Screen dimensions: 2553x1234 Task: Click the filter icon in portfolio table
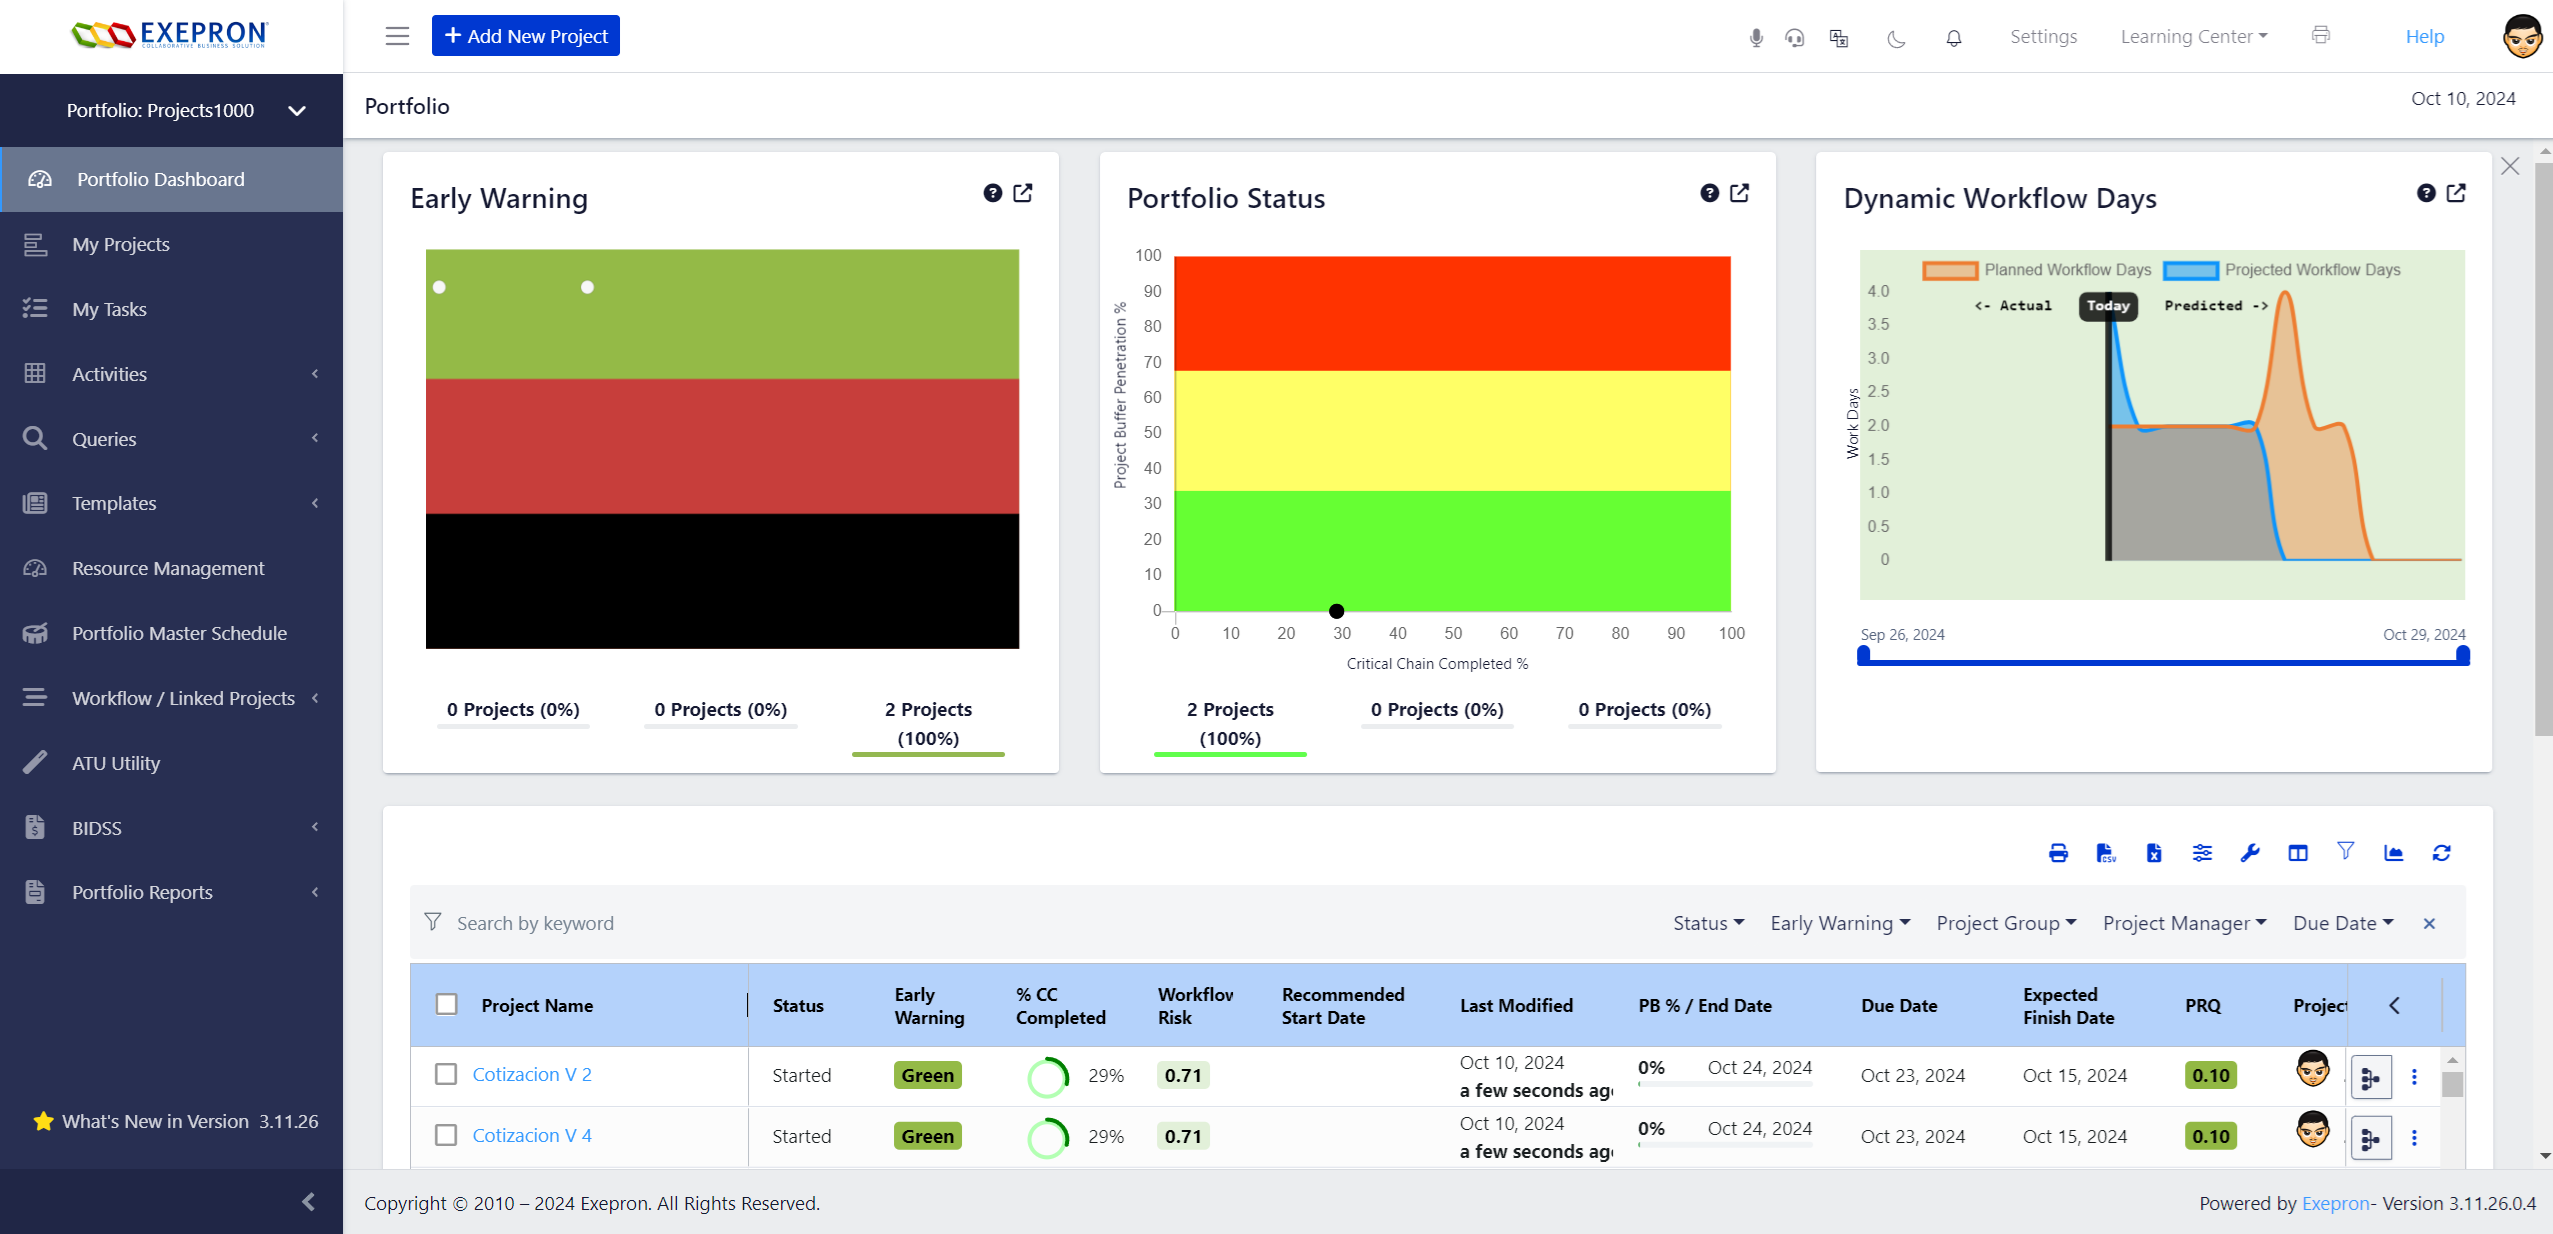pyautogui.click(x=2345, y=853)
